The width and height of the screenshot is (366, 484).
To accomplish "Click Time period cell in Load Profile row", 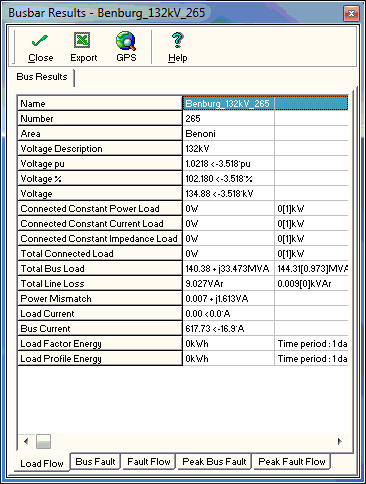I will [312, 358].
